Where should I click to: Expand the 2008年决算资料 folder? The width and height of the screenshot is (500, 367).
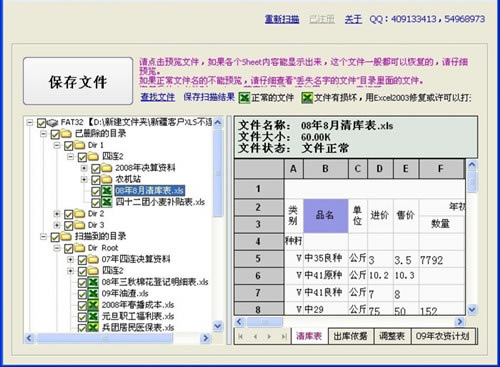pyautogui.click(x=84, y=168)
